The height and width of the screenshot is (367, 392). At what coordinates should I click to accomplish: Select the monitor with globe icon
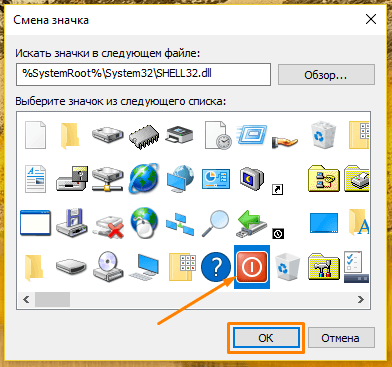coord(180,179)
